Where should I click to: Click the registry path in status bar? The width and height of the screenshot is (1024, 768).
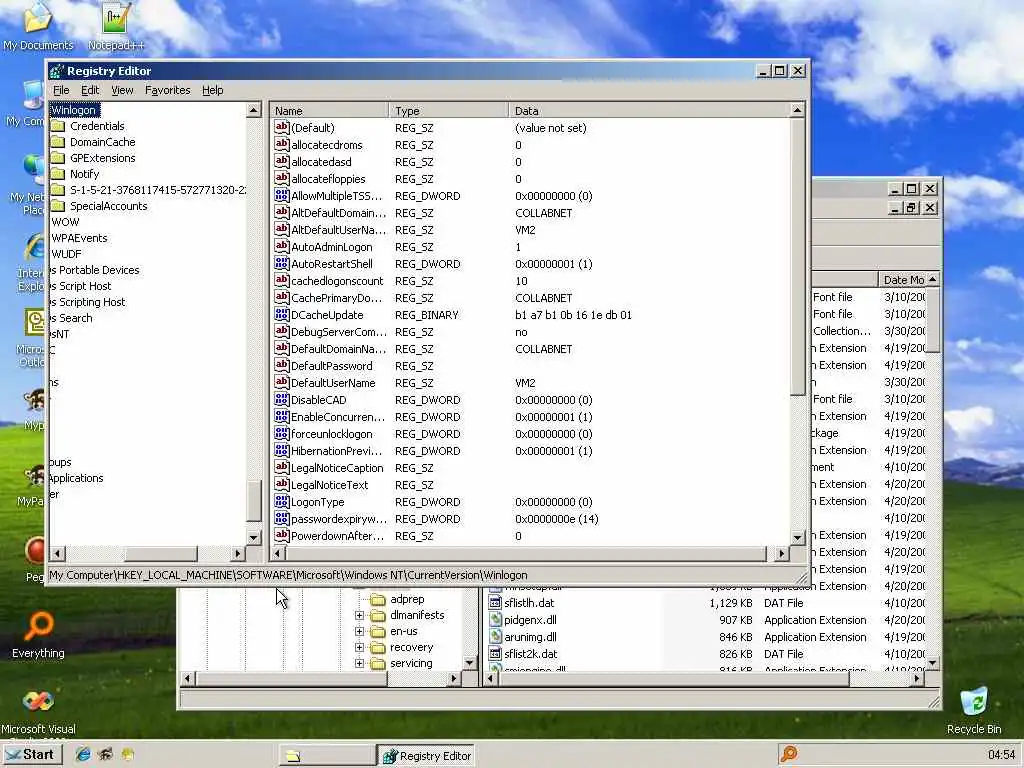coord(288,575)
